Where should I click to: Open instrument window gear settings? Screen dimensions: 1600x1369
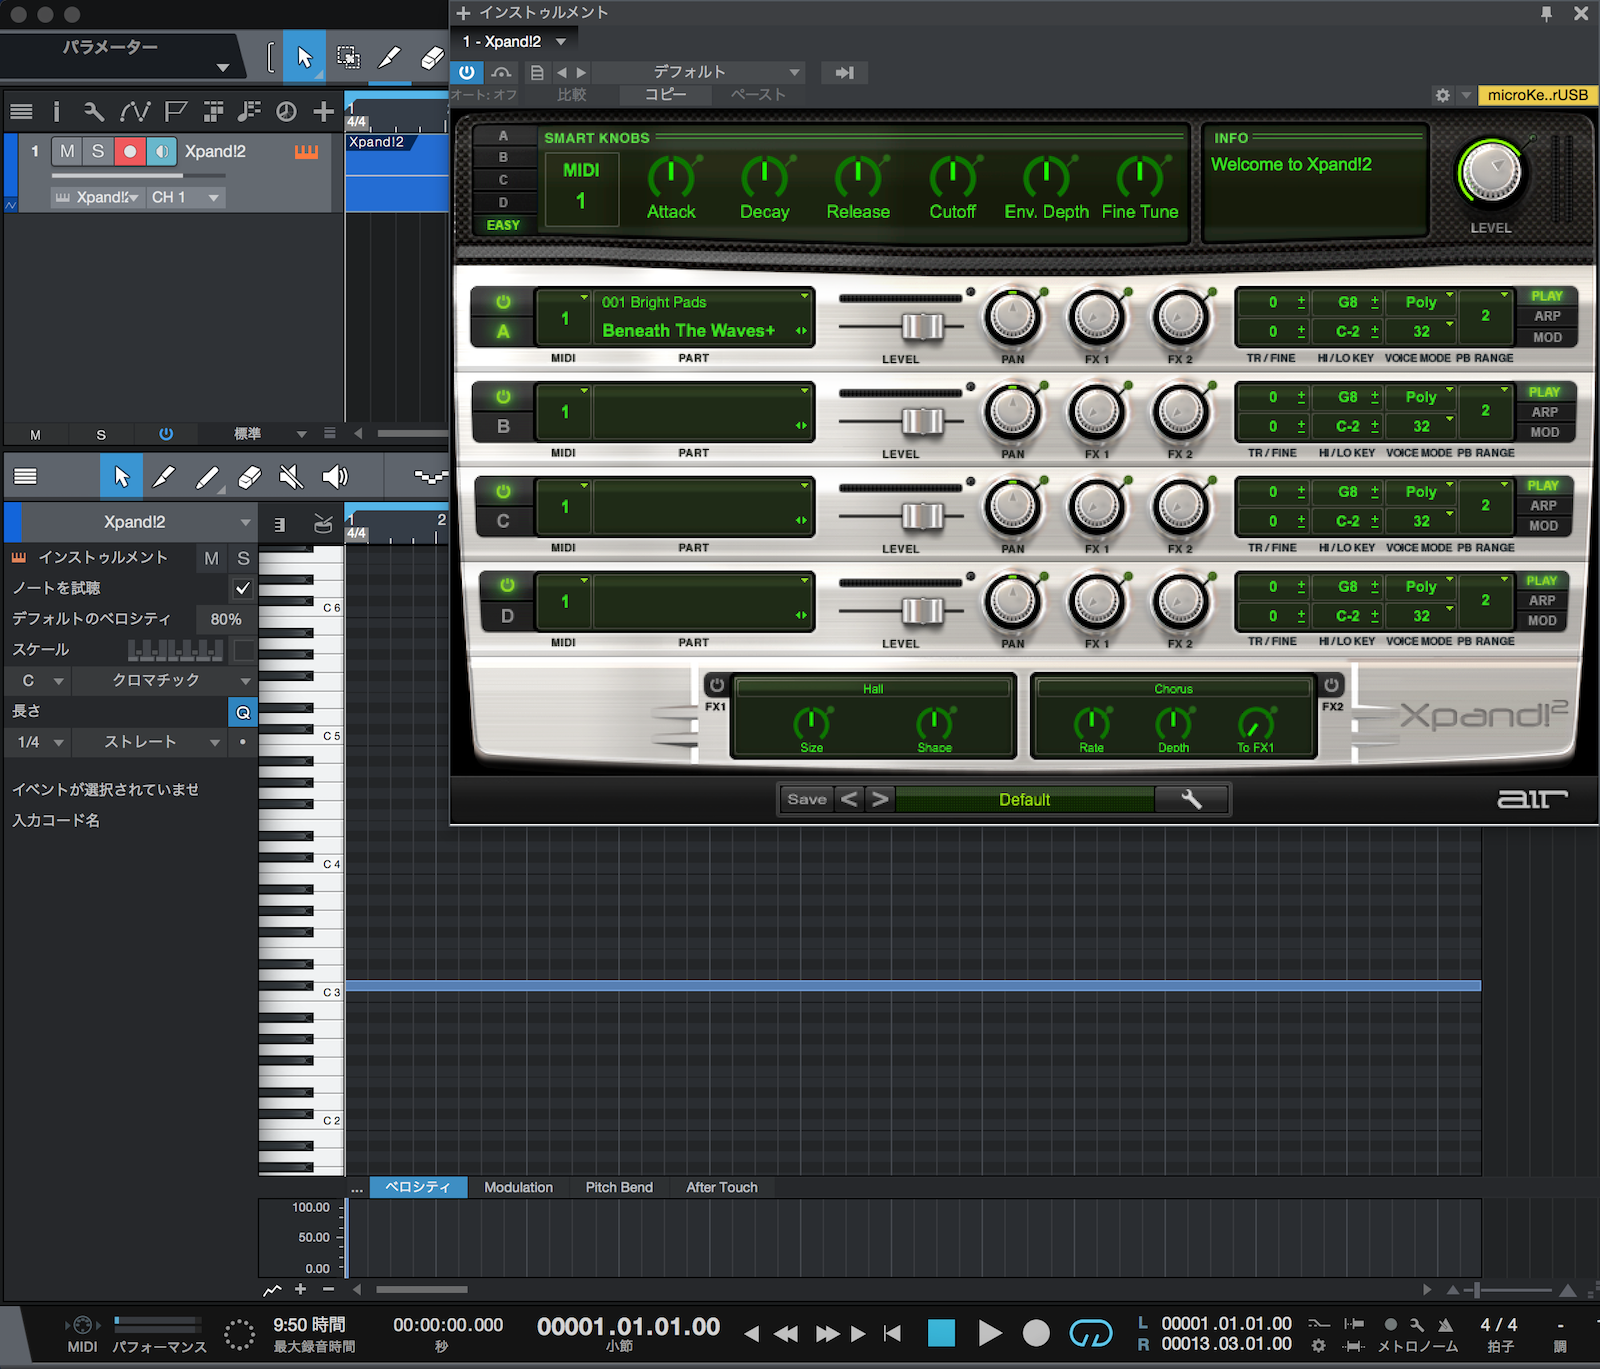click(x=1442, y=95)
